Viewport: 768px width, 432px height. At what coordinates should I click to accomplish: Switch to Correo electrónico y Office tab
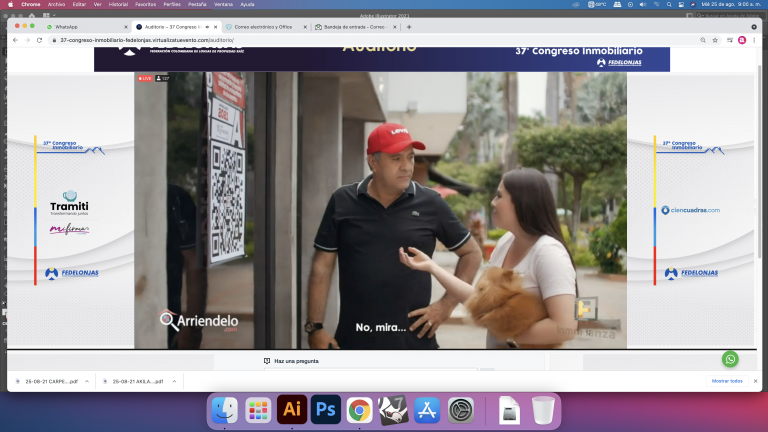pos(264,27)
